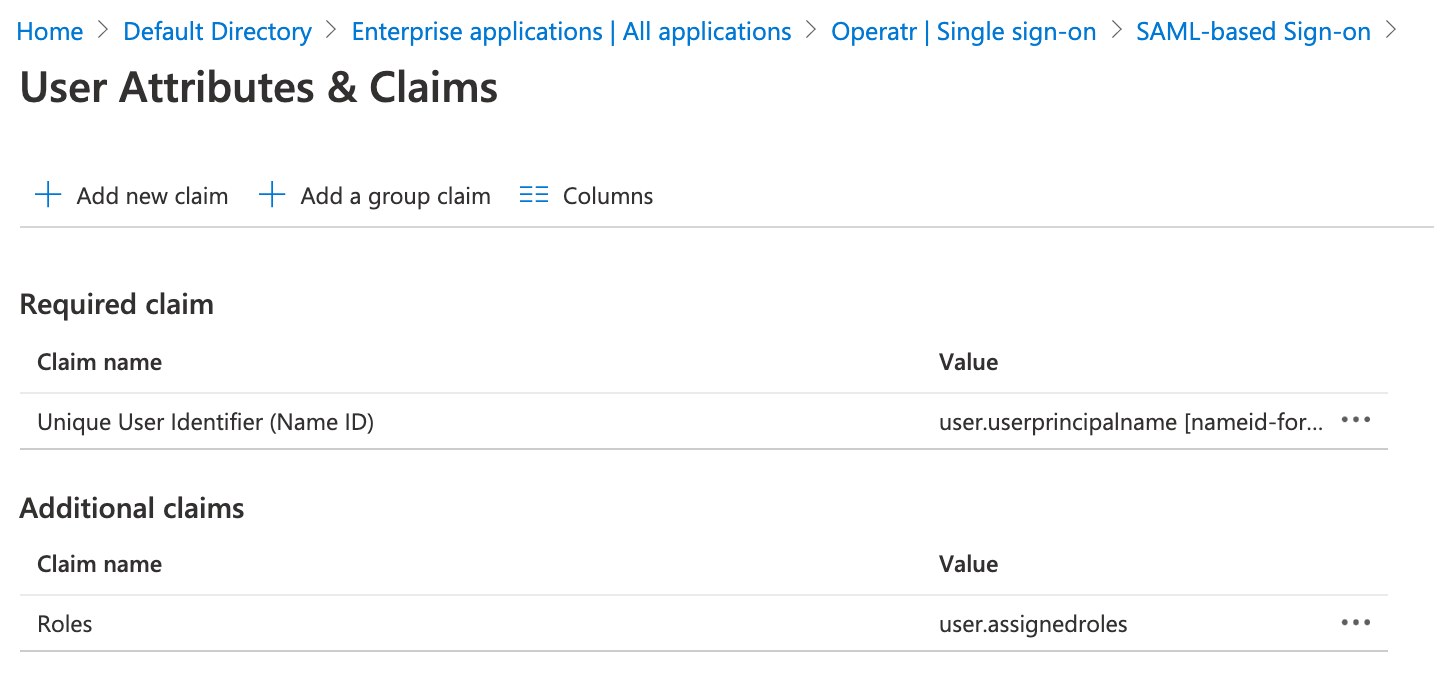Select the Unique User Identifier (Name ID) claim
The image size is (1434, 698).
pos(205,423)
